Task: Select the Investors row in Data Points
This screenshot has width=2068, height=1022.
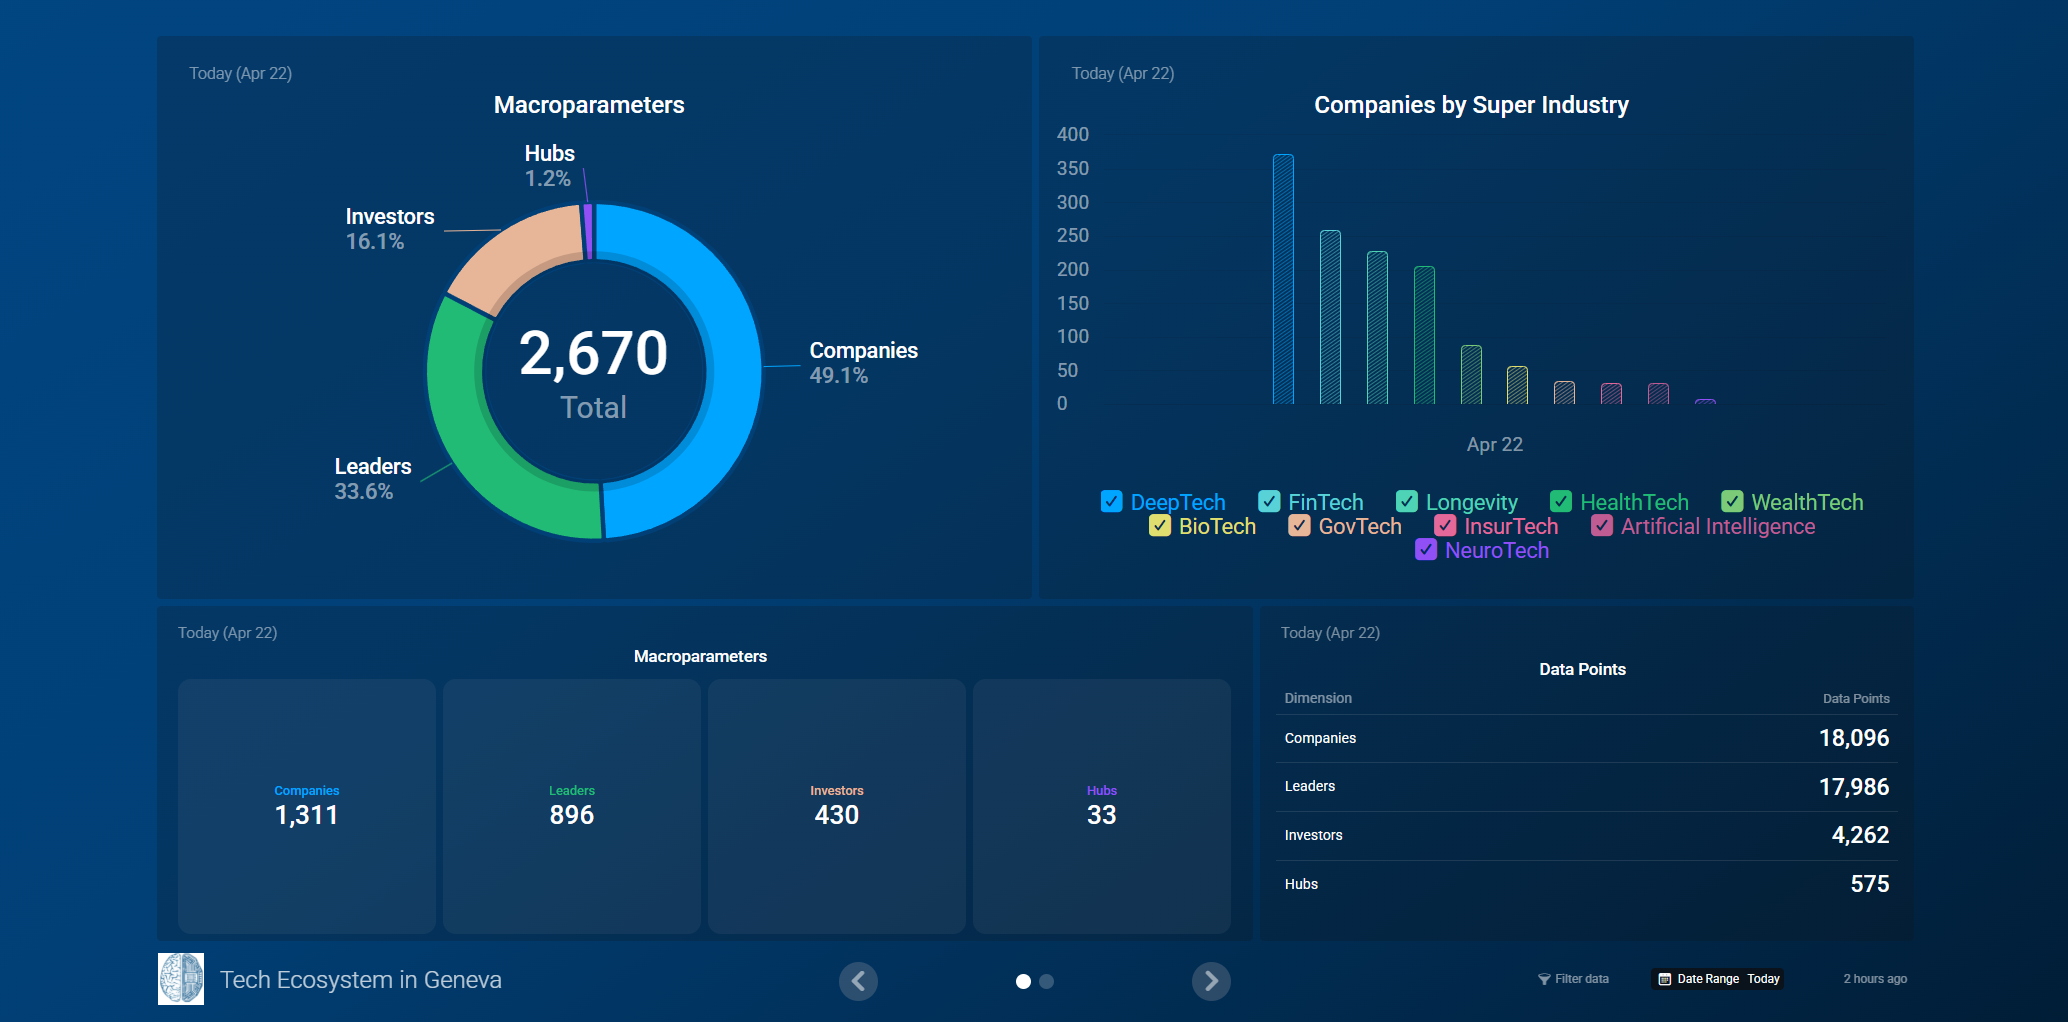Action: 1586,835
